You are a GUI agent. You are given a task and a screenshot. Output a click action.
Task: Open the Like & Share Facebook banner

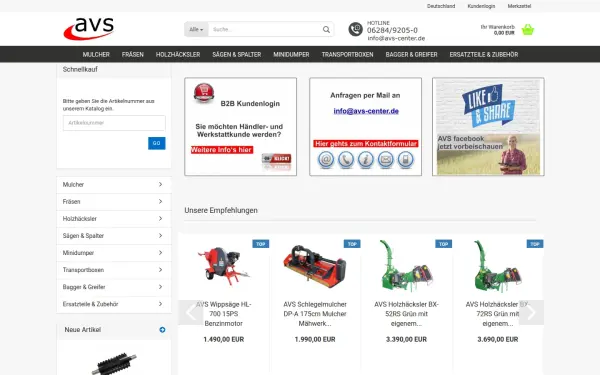(x=488, y=127)
